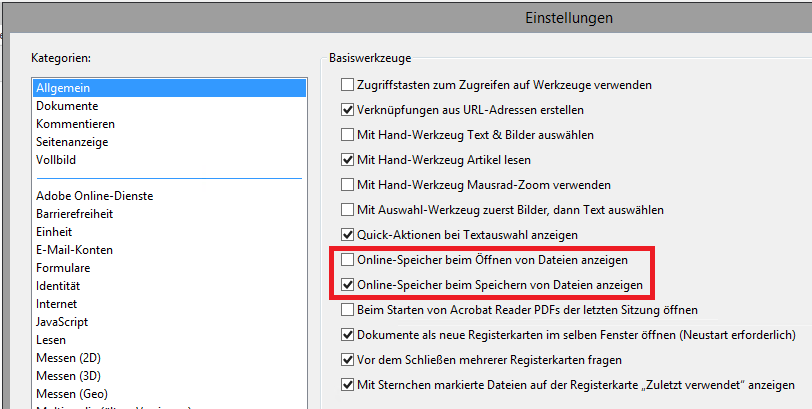Screen dimensions: 812x409
Task: Uncheck Vor dem Schließen mehrerer Registerkarten fragen
Action: click(x=348, y=360)
